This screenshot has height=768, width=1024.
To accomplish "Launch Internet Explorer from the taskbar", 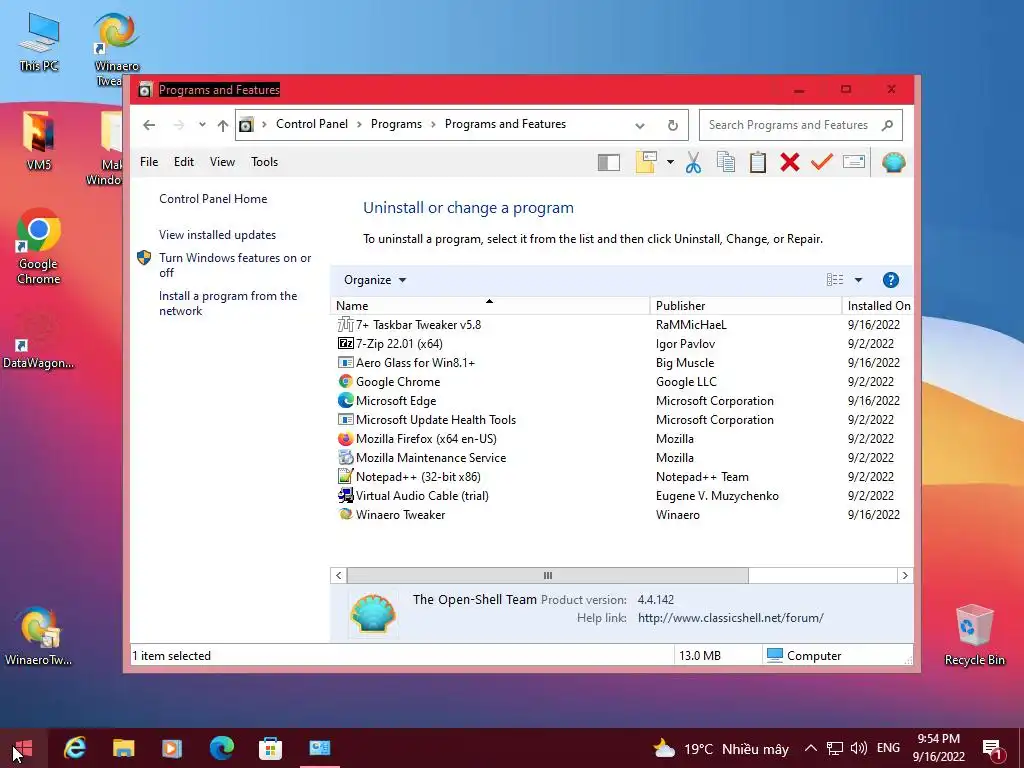I will [75, 748].
